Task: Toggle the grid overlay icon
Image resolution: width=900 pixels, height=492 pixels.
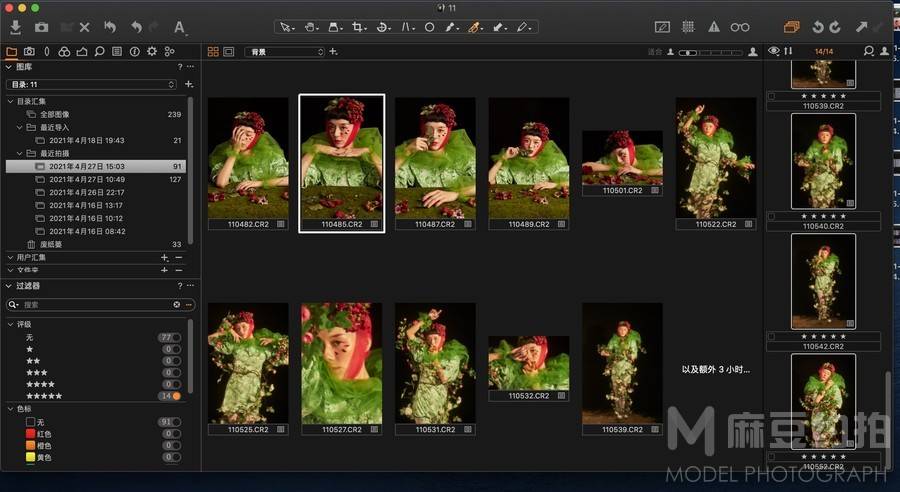Action: tap(688, 27)
